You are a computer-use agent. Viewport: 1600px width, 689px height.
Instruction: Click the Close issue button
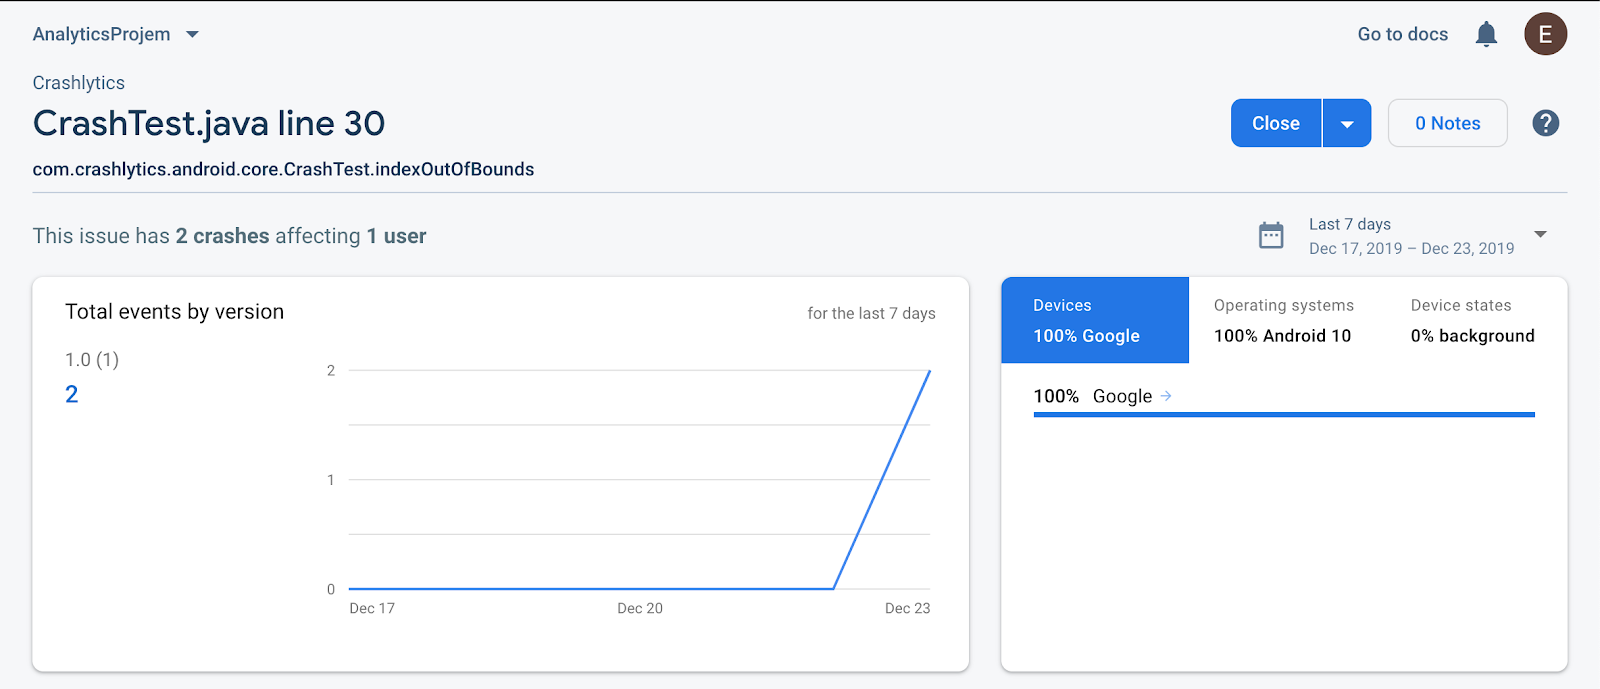(x=1276, y=124)
